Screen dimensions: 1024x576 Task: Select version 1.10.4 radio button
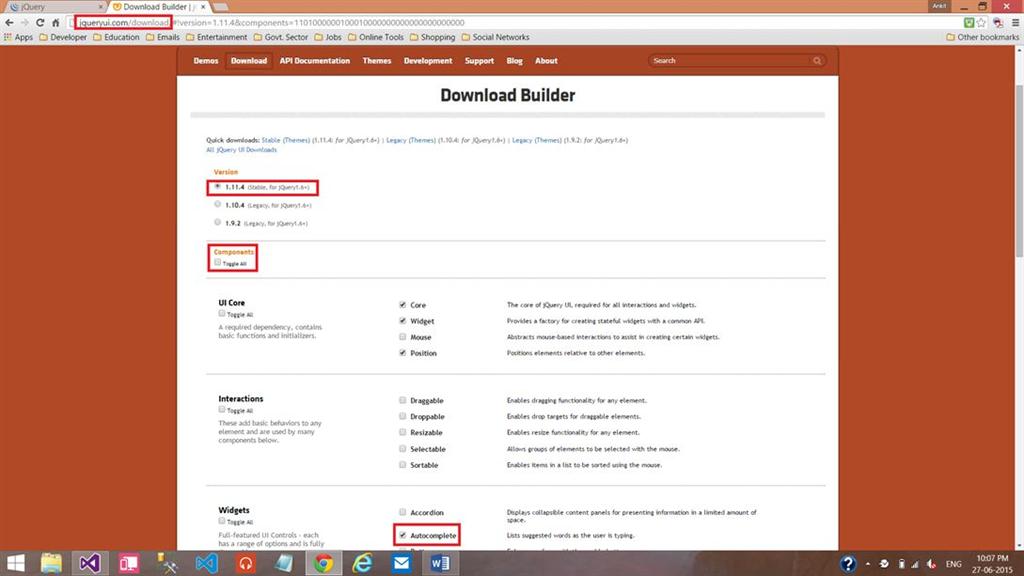point(217,204)
